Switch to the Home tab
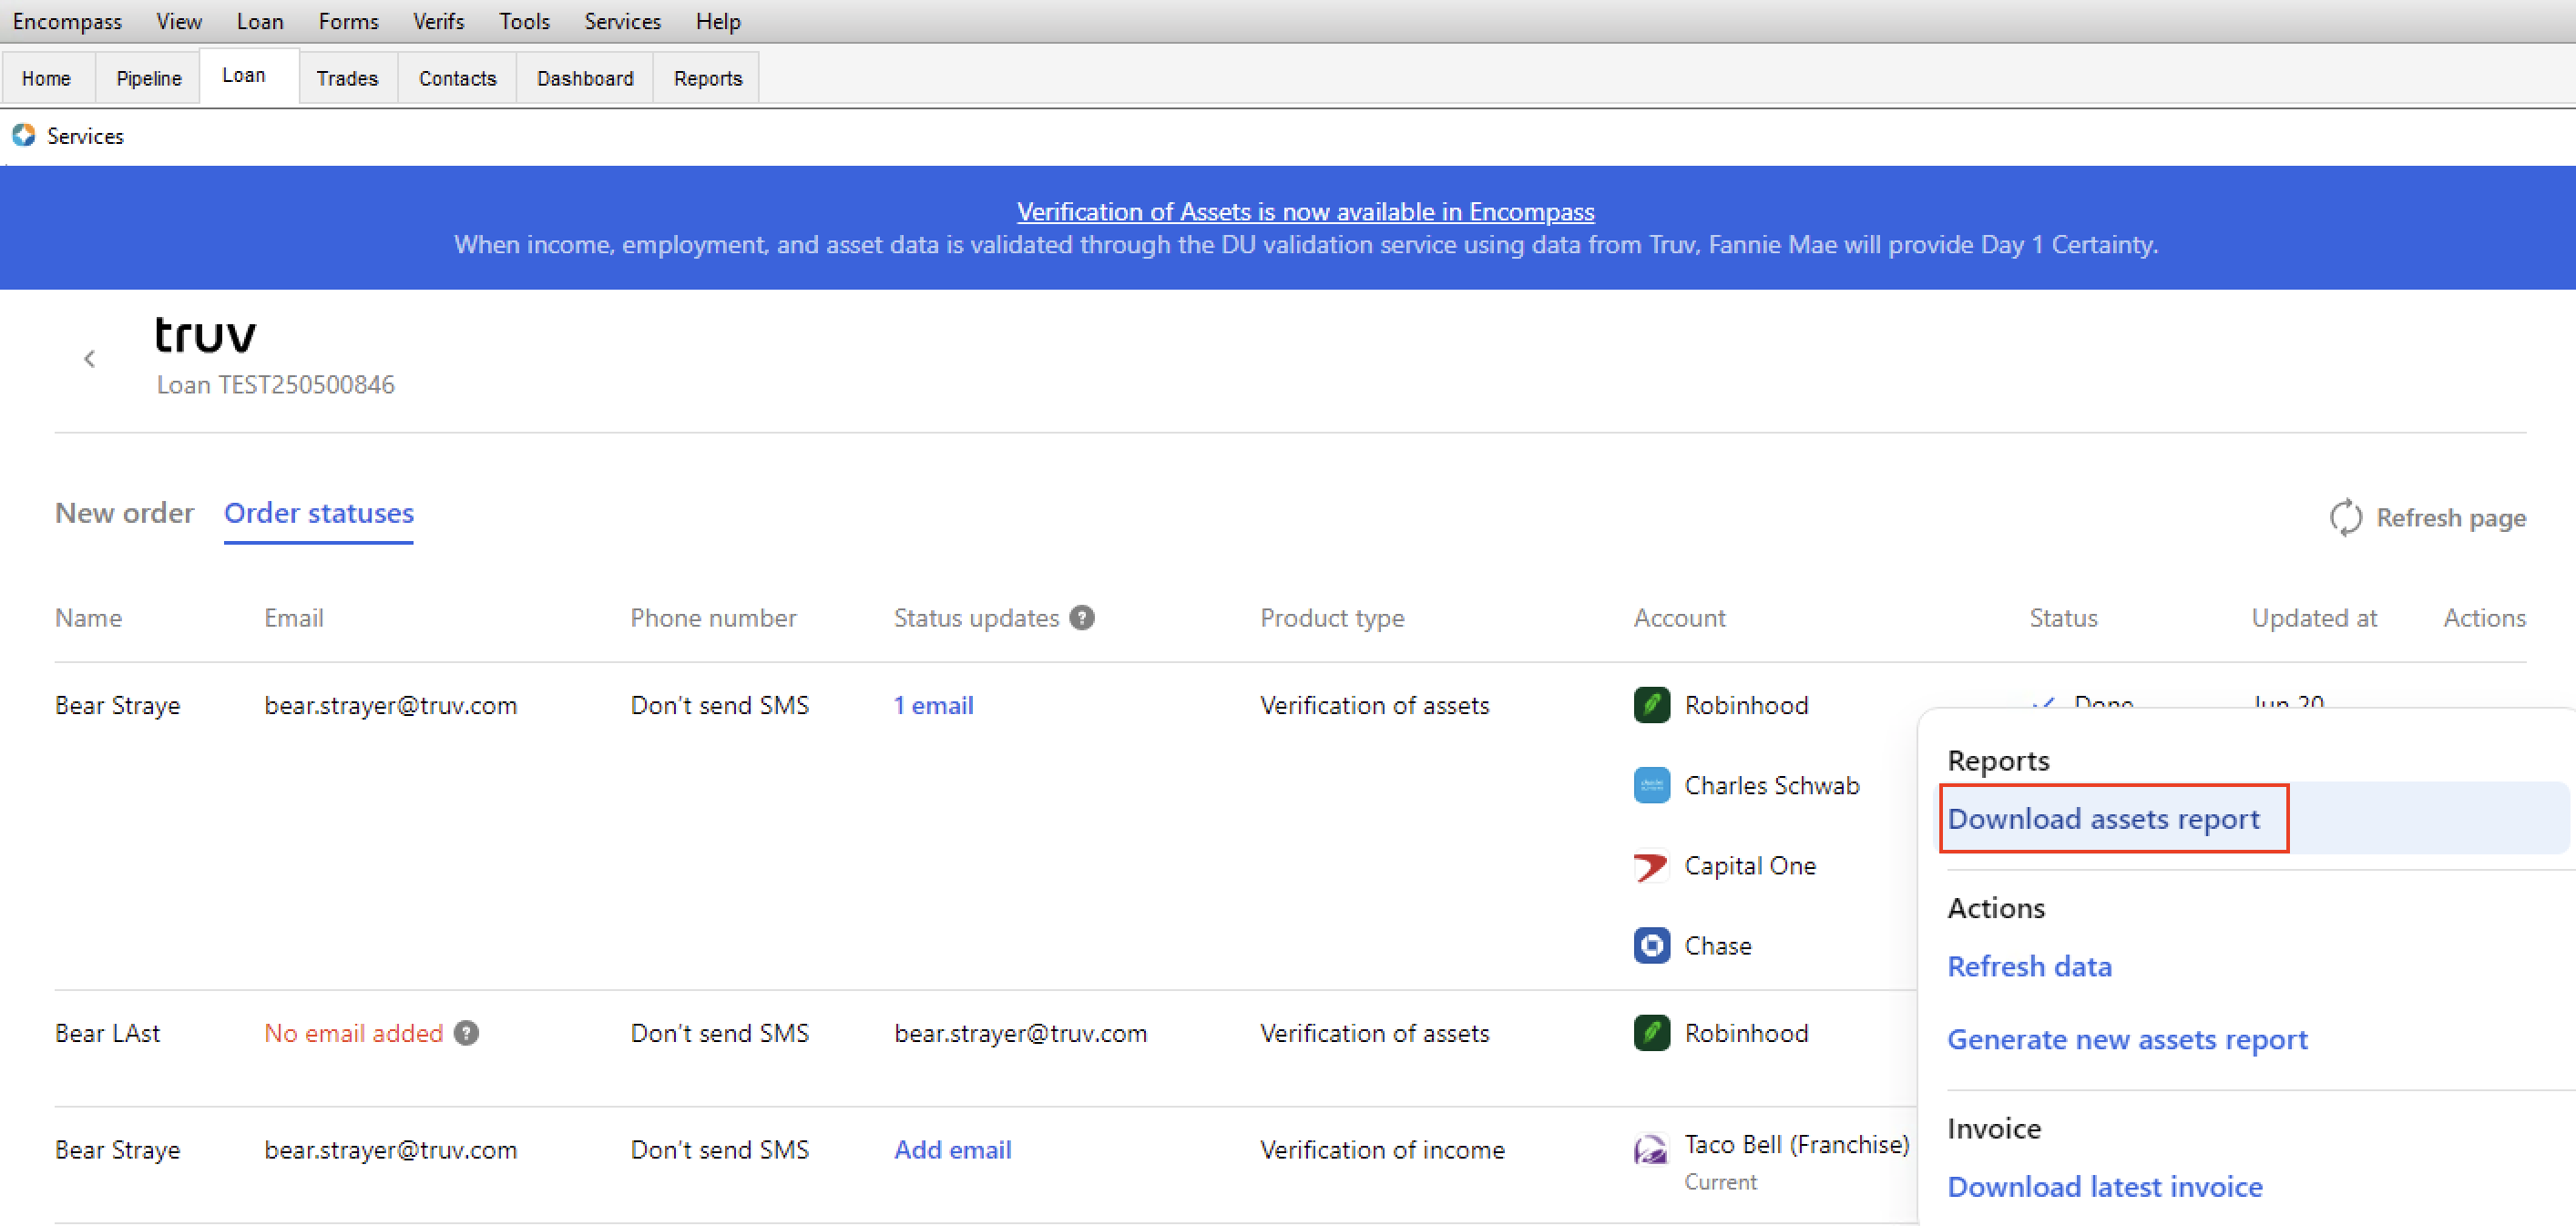Viewport: 2576px width, 1226px height. coord(47,78)
